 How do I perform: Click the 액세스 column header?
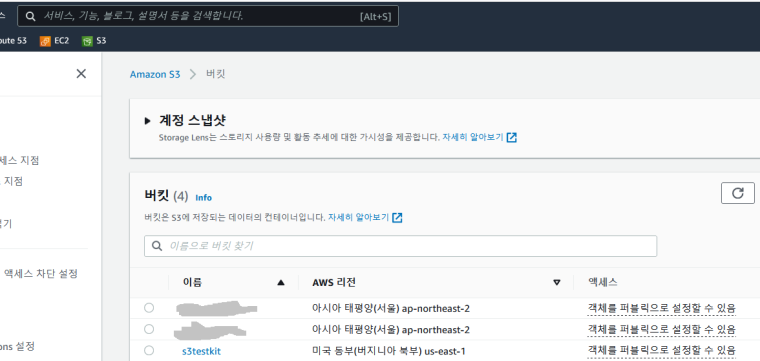tap(602, 283)
